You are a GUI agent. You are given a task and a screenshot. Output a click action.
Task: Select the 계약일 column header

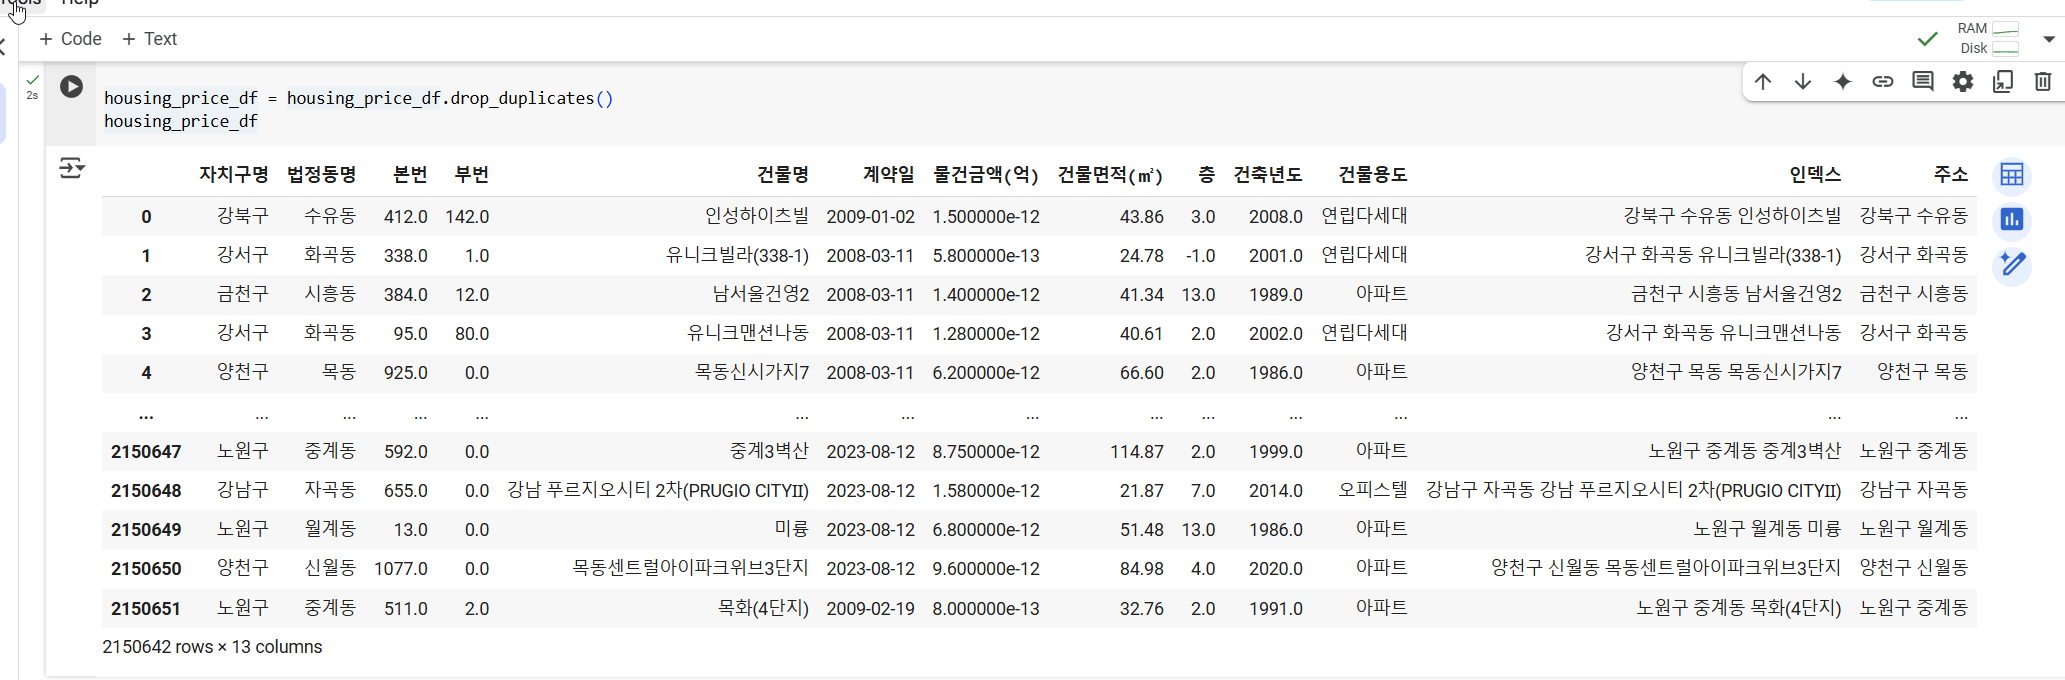[889, 174]
